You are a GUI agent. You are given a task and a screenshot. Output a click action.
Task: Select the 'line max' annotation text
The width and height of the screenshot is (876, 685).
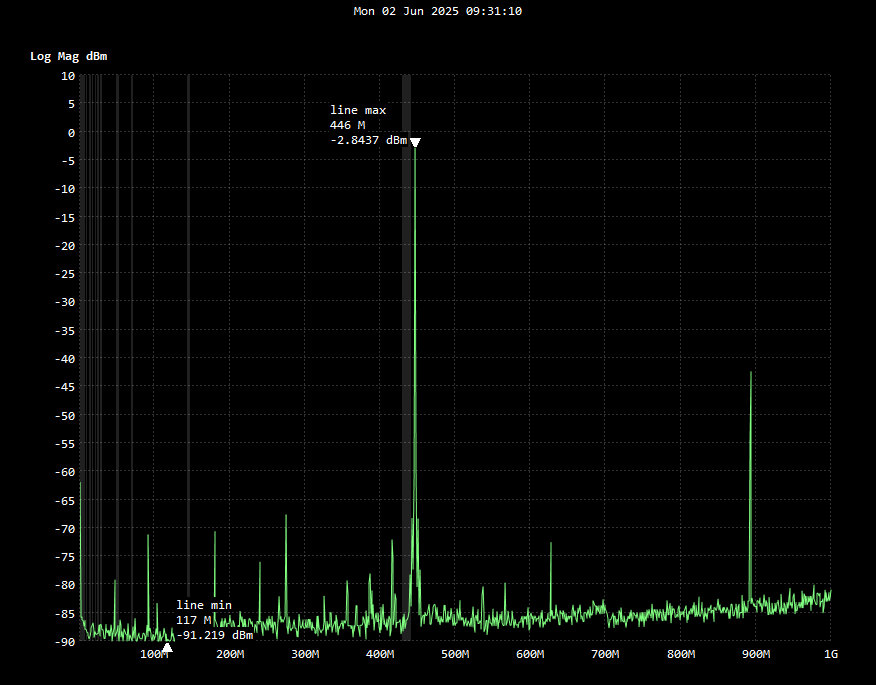click(x=358, y=110)
